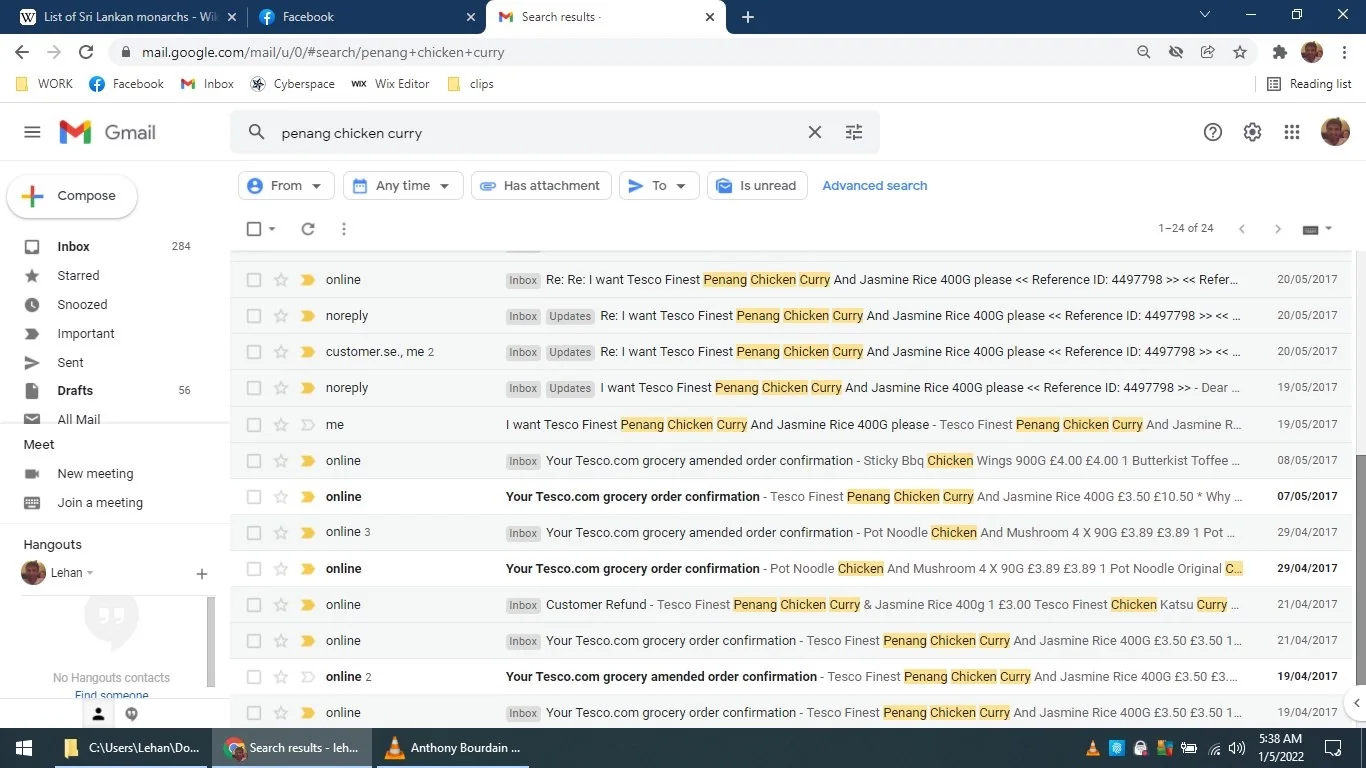The width and height of the screenshot is (1366, 768).
Task: Open the Windows Start menu
Action: pos(23,748)
